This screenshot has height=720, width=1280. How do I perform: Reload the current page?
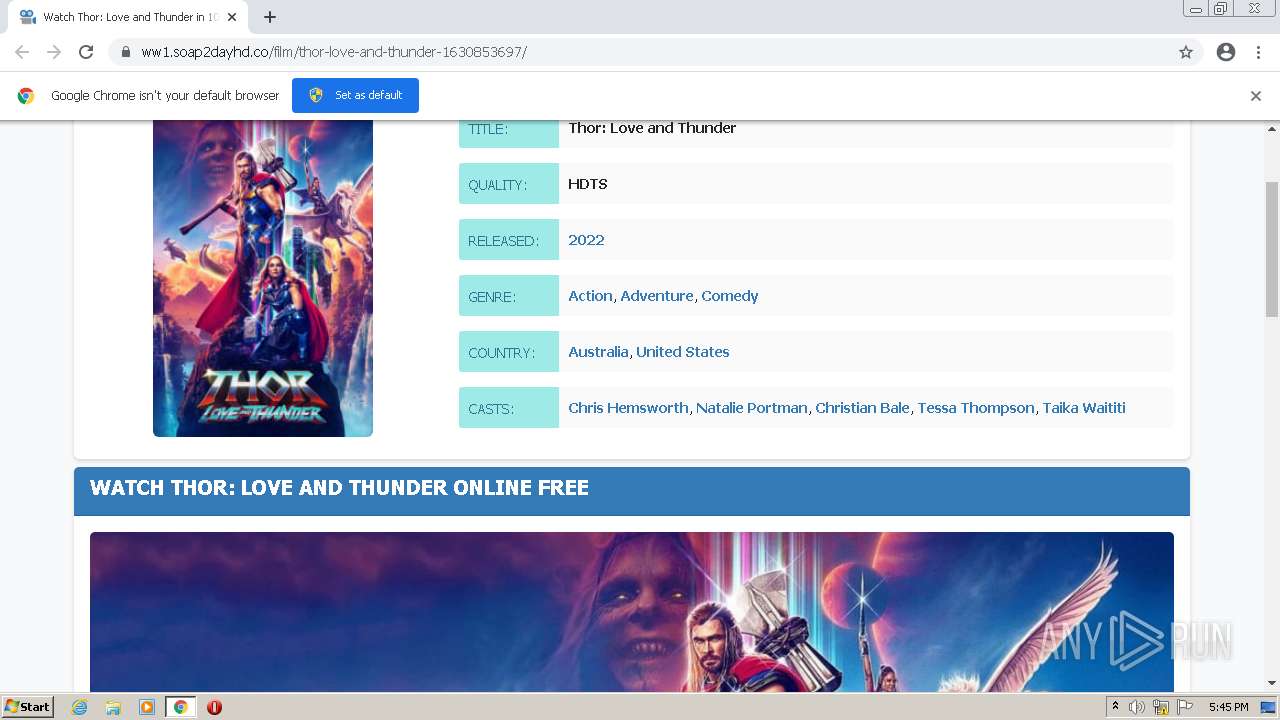point(86,52)
